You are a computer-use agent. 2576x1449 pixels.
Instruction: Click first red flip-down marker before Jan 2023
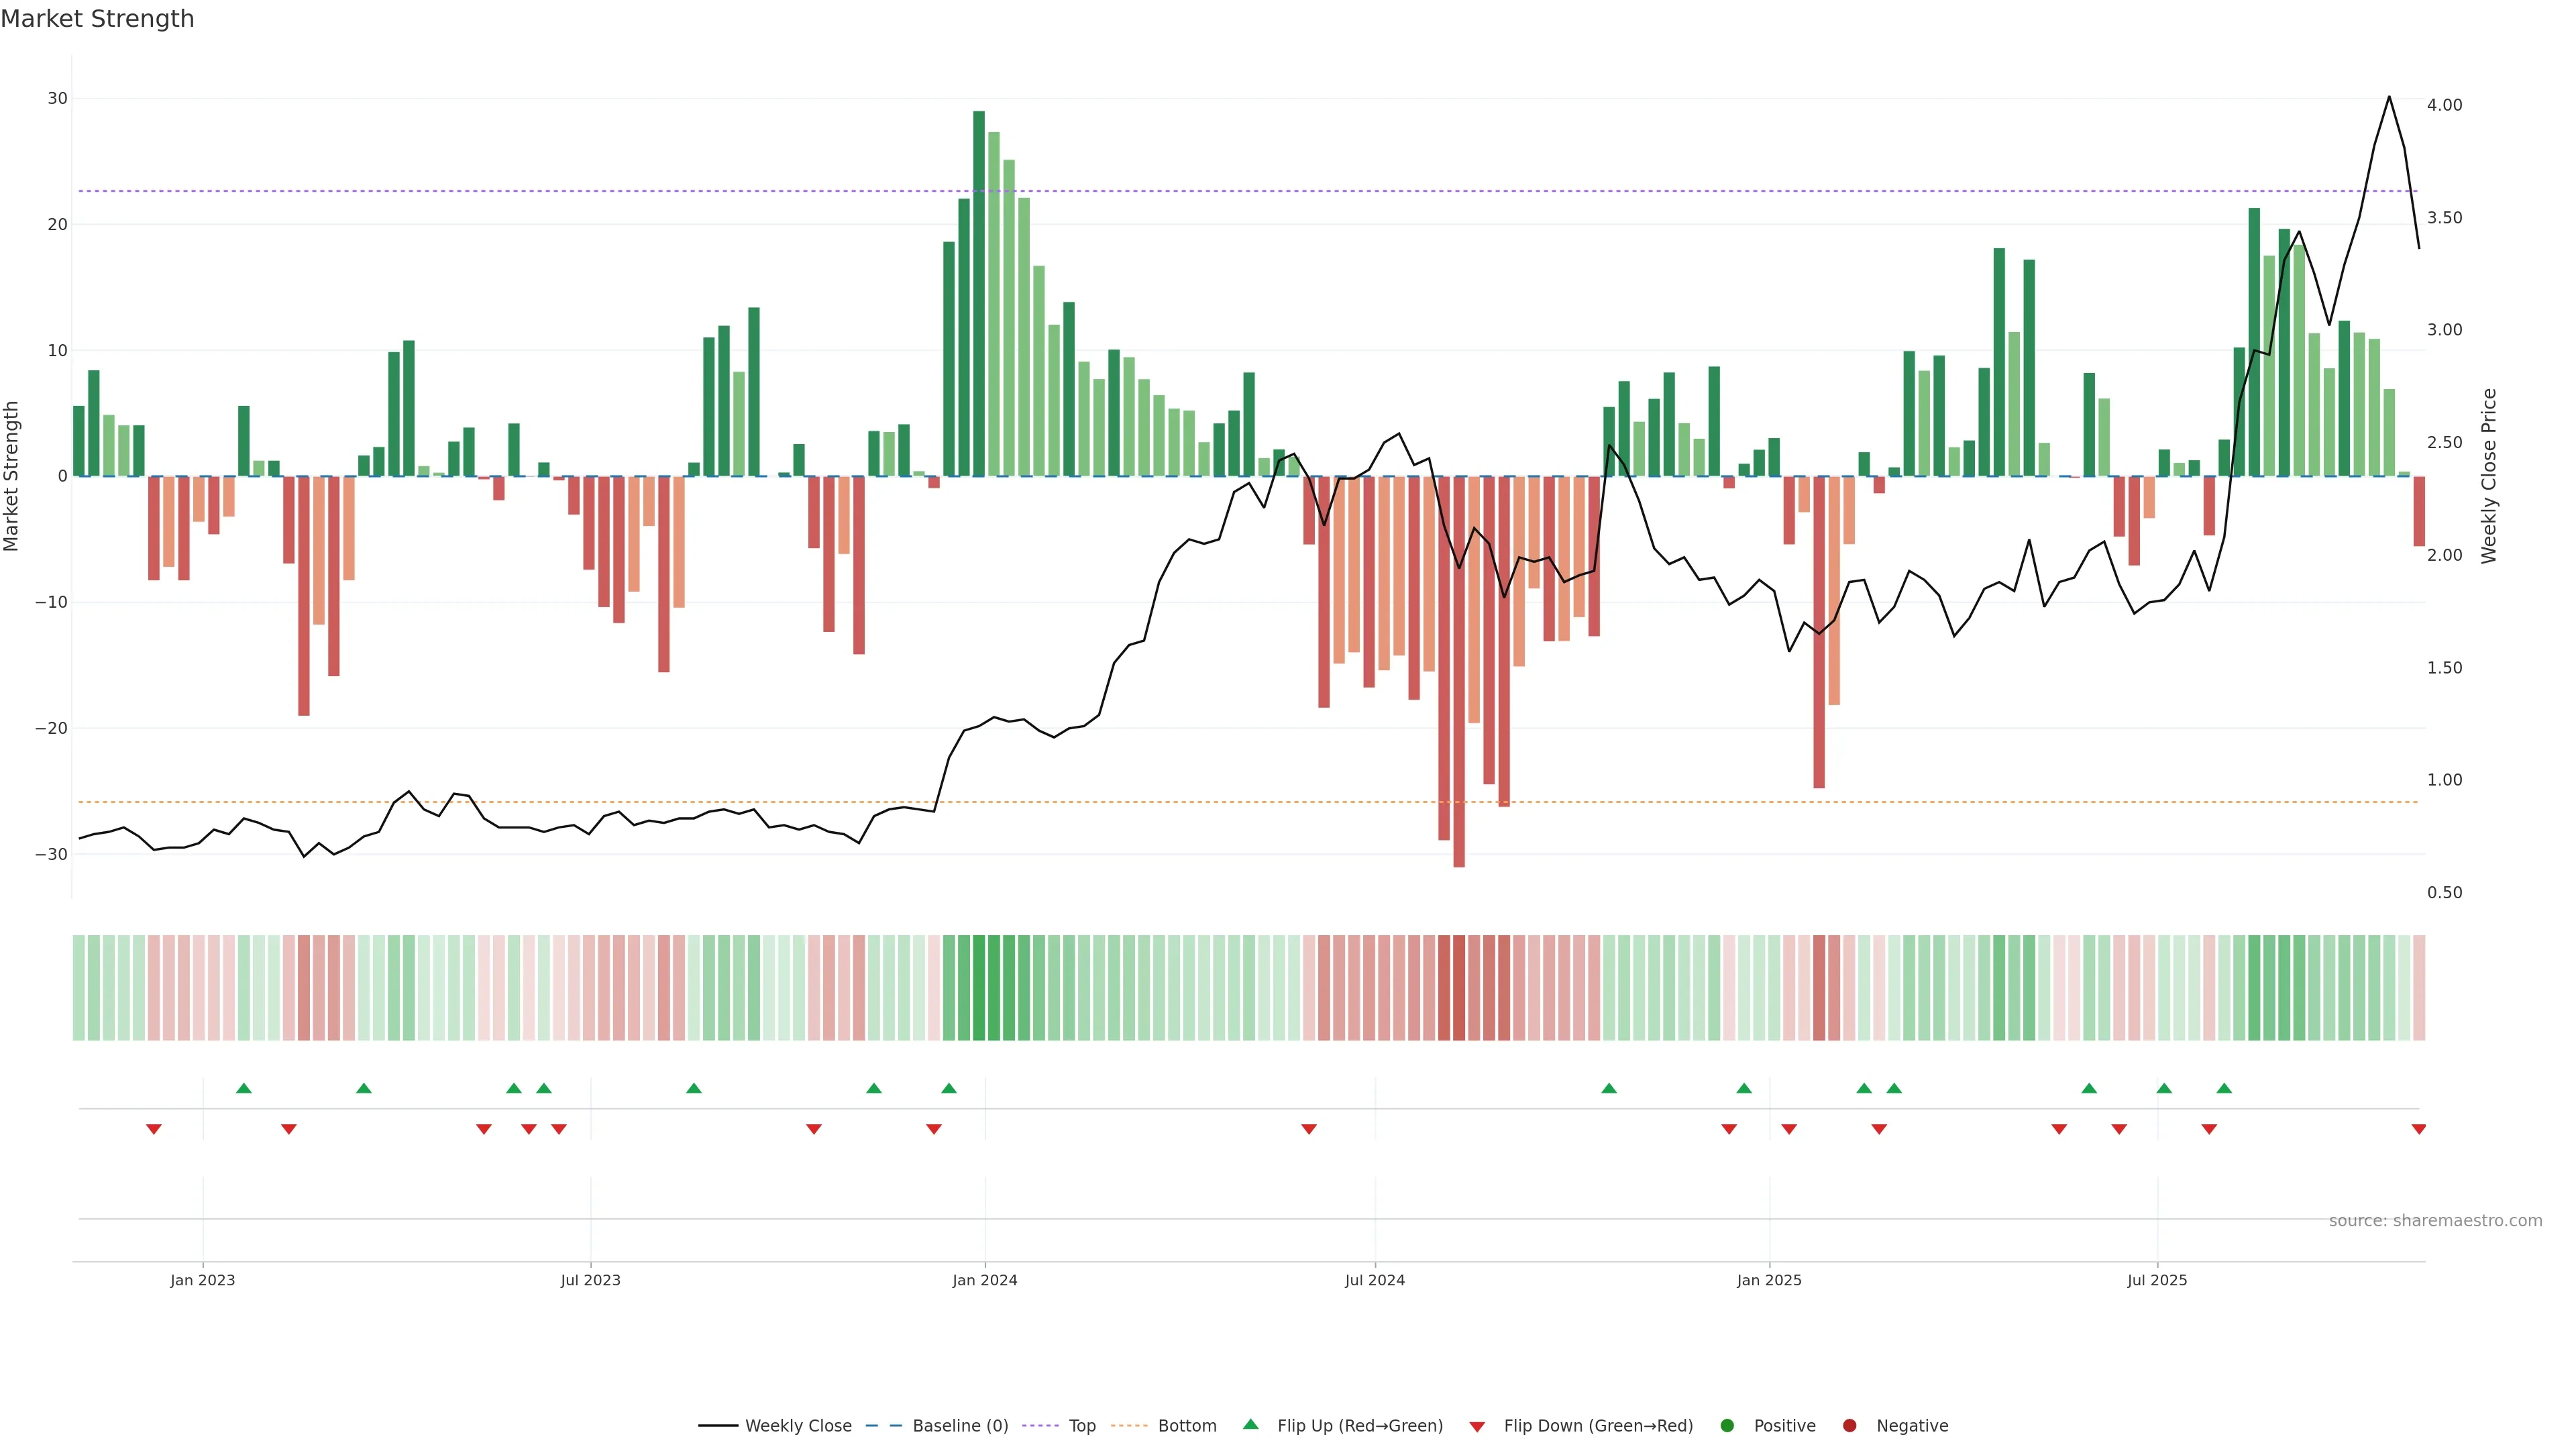point(154,1129)
